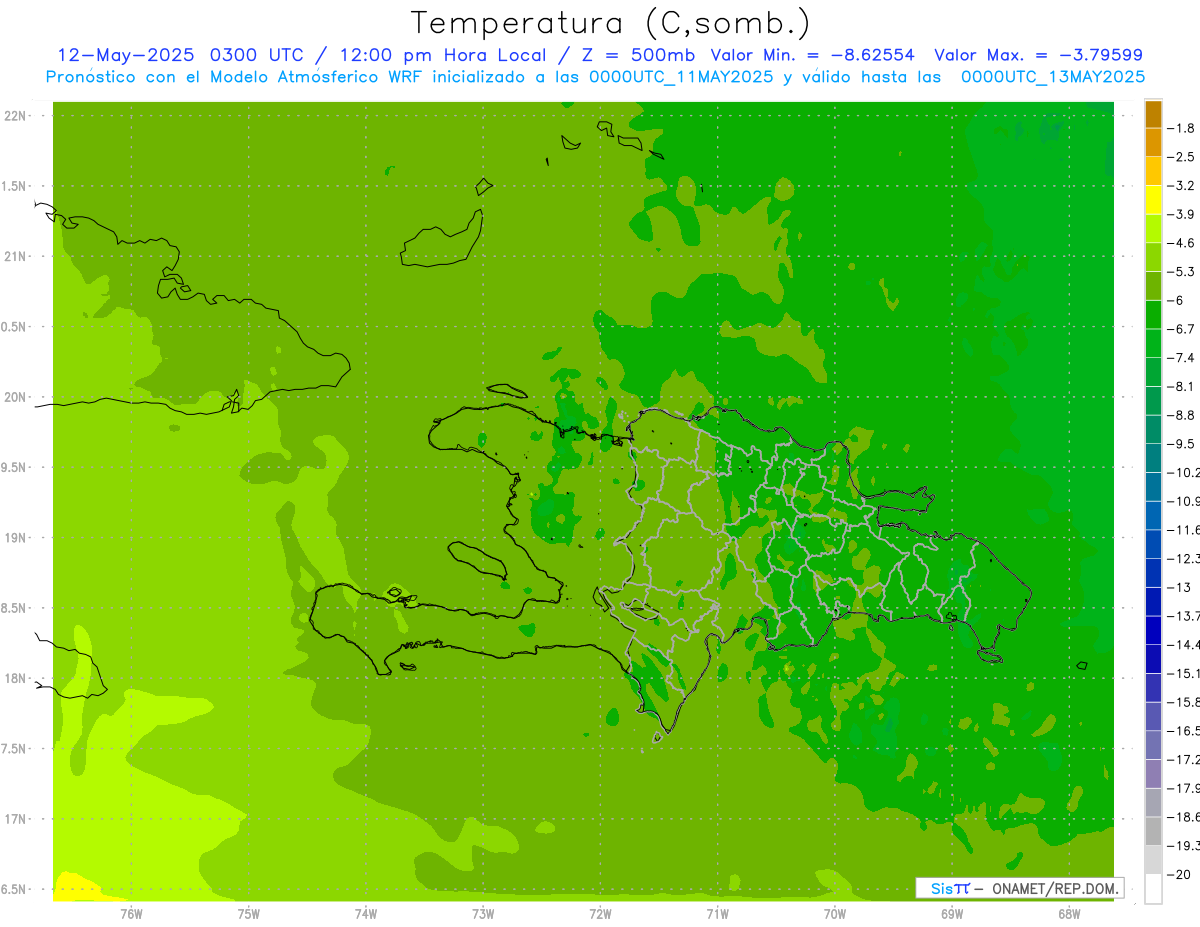This screenshot has width=1200, height=927.
Task: Click the '17N' latitude axis label
Action: [x=17, y=819]
